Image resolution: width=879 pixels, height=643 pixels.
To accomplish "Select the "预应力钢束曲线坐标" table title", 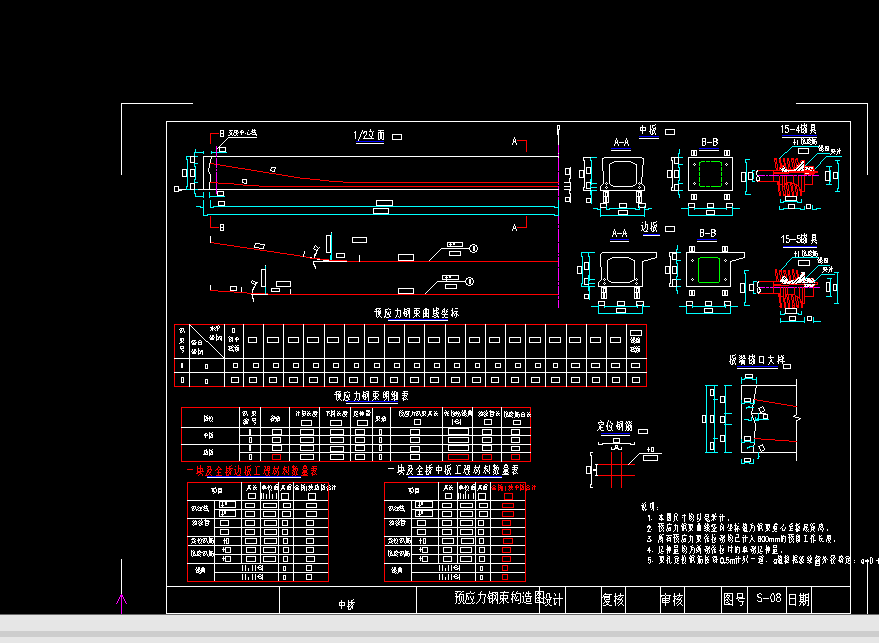I will (417, 313).
